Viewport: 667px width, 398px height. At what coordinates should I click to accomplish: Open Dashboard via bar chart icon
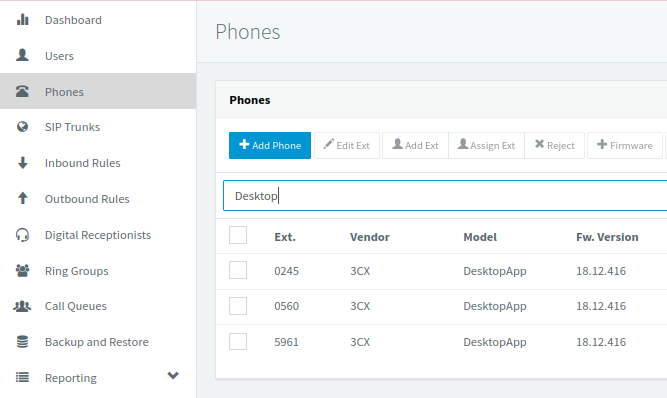point(23,20)
